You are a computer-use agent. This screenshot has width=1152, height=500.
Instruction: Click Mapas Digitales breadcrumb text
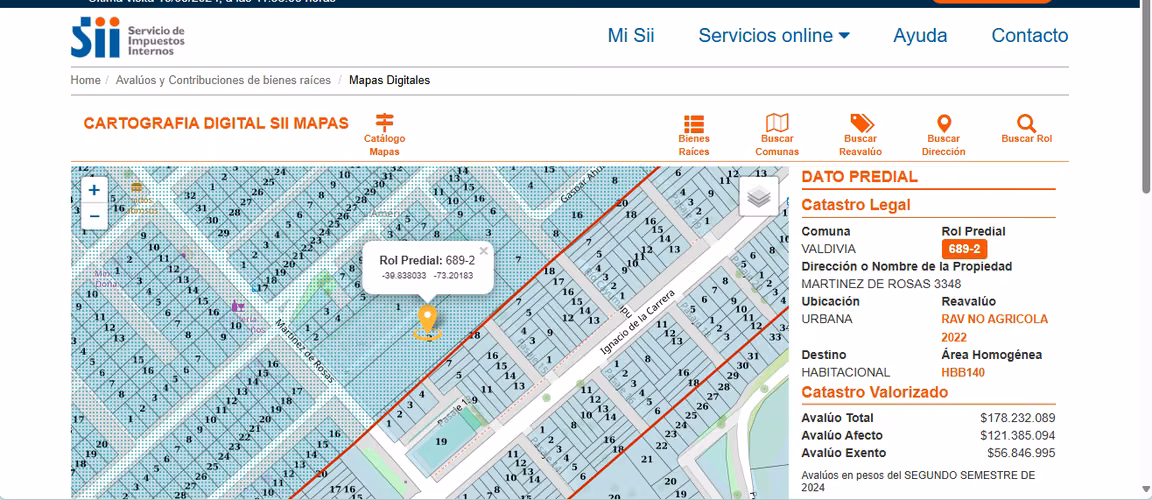click(x=389, y=80)
